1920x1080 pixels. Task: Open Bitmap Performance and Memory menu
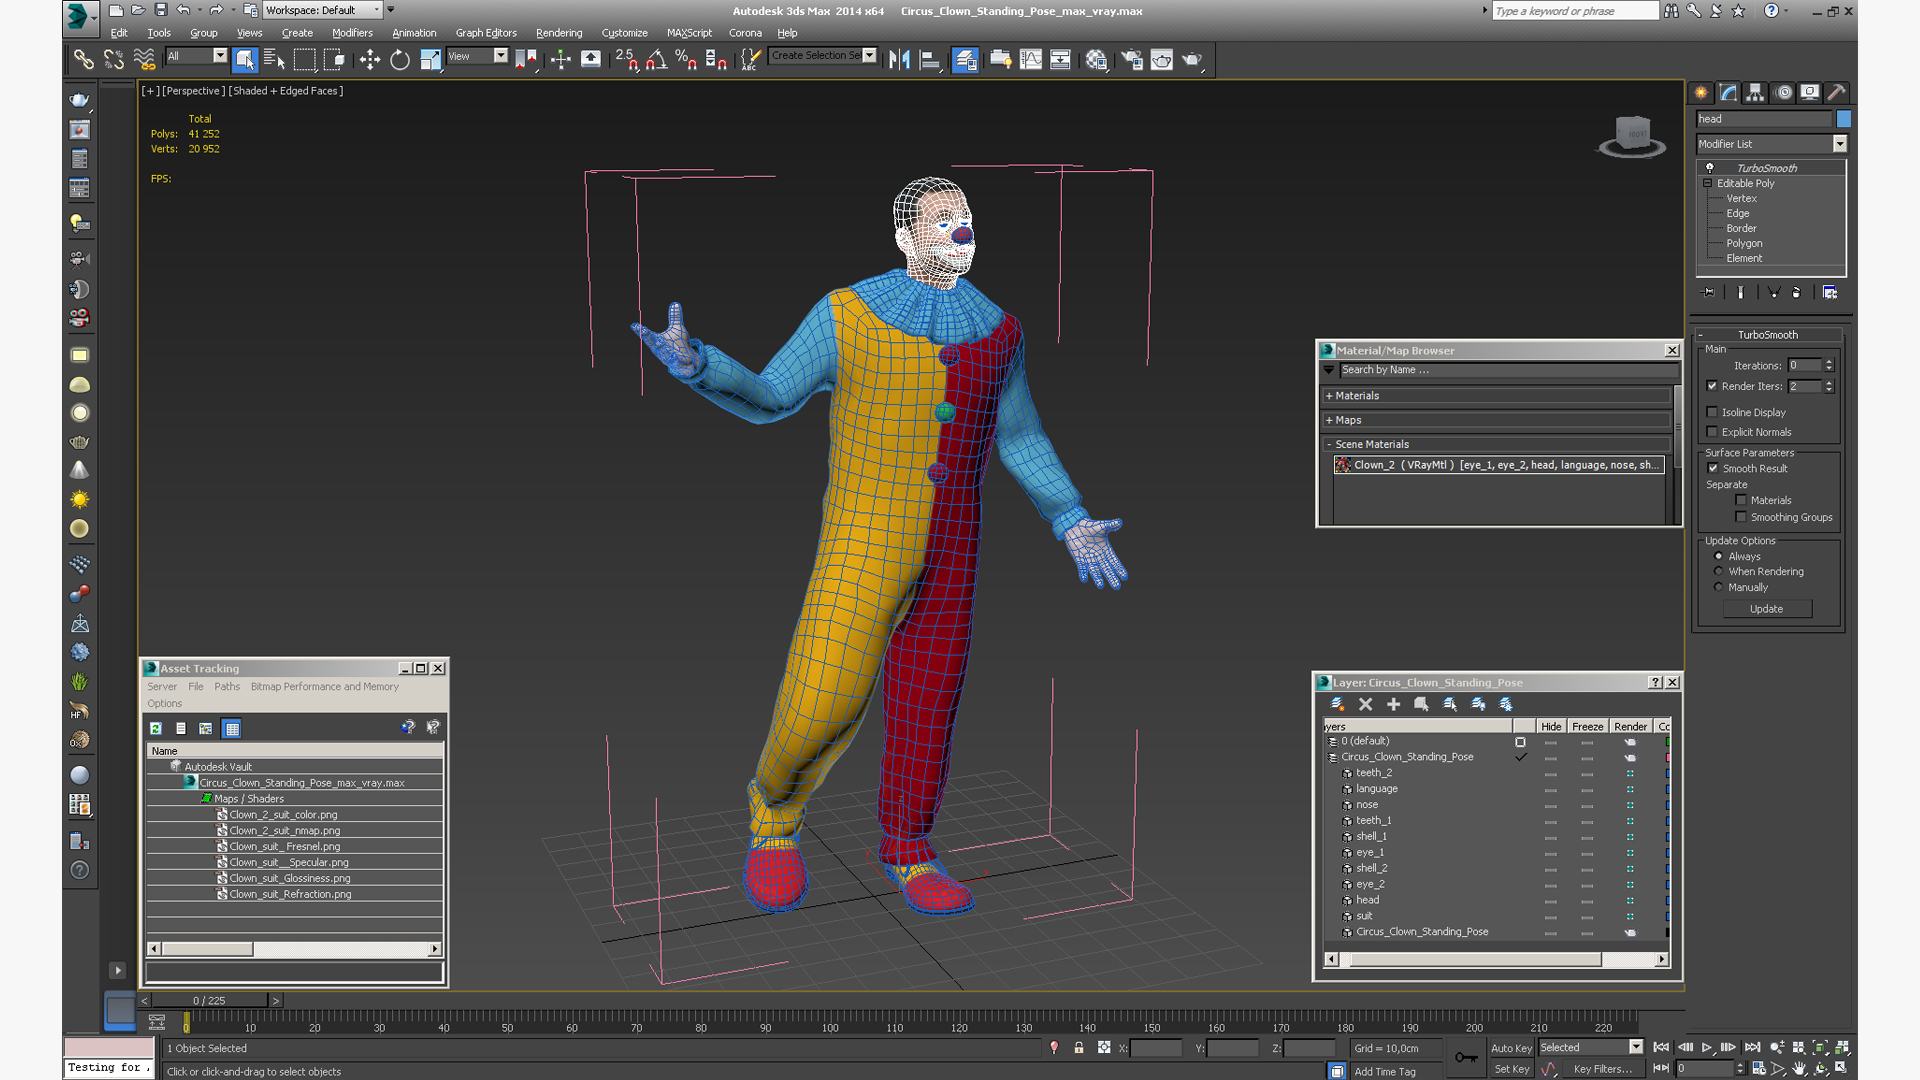(325, 687)
